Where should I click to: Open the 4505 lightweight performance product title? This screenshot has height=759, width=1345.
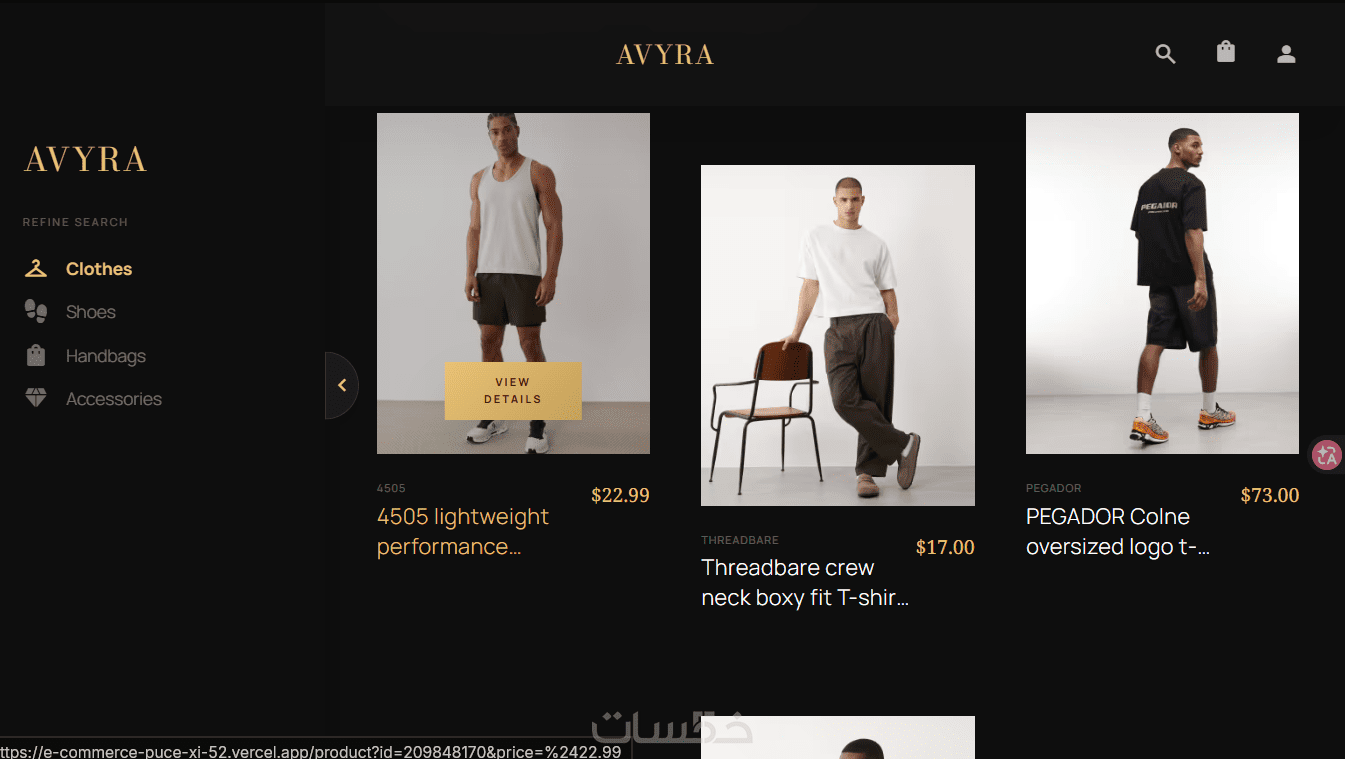tap(463, 531)
